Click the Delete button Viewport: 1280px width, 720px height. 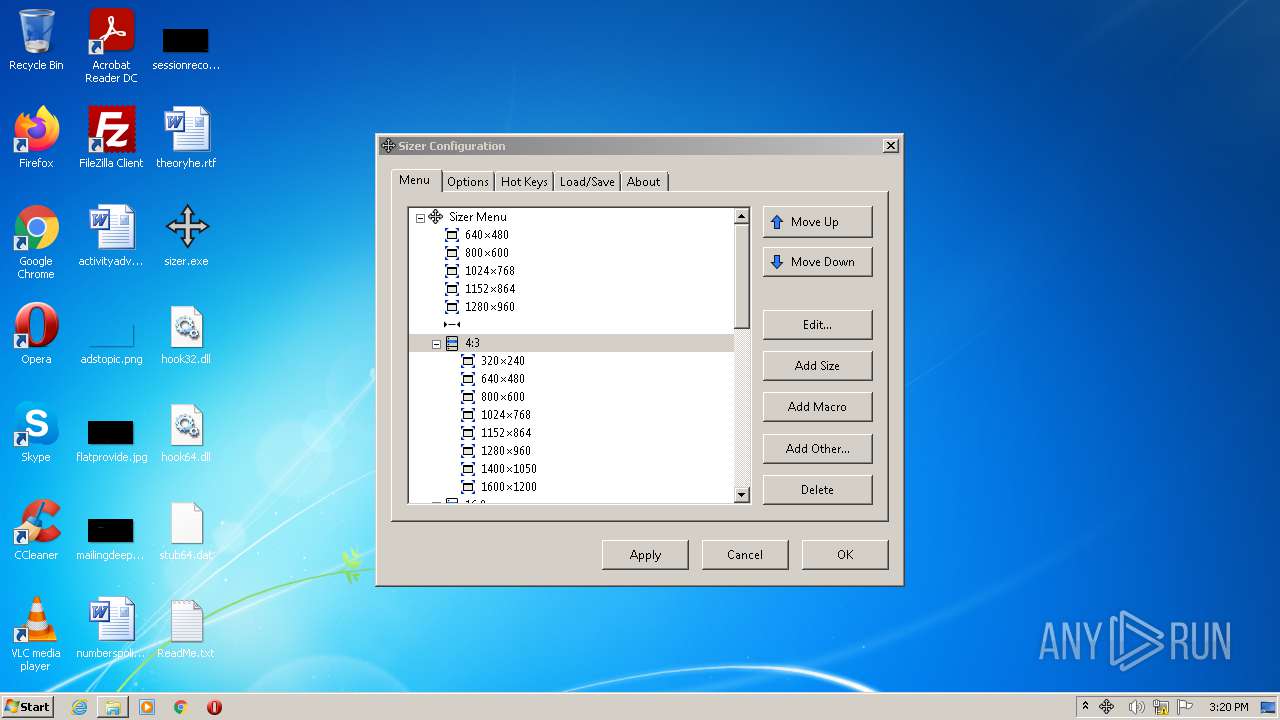[x=817, y=490]
